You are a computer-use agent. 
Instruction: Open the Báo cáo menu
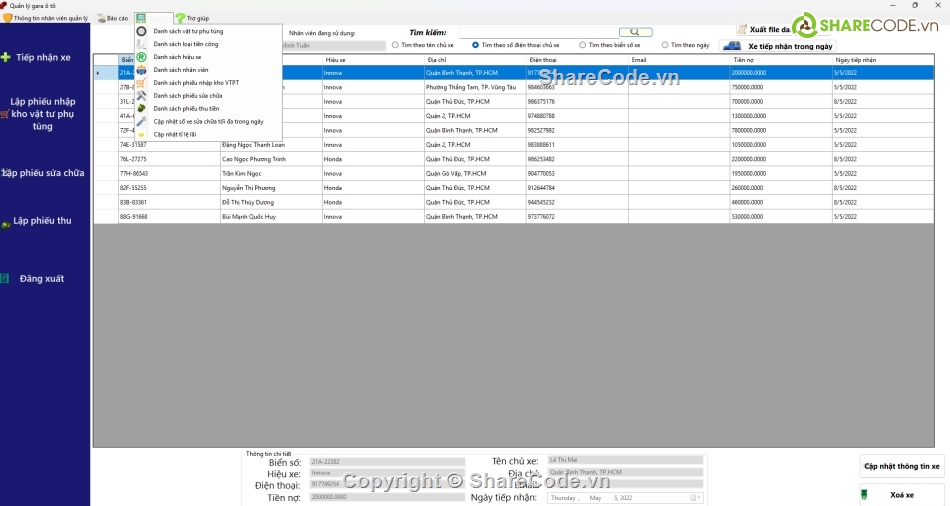(x=112, y=18)
